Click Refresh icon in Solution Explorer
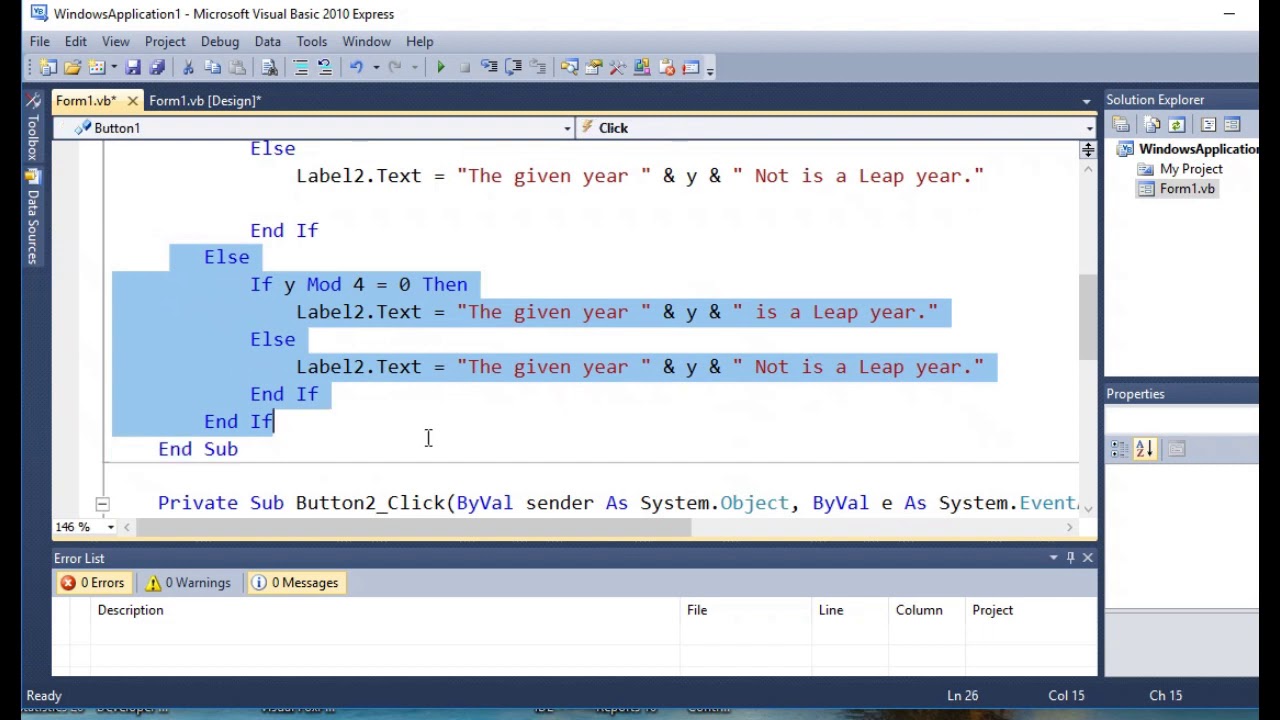The width and height of the screenshot is (1280, 720). 1176,125
